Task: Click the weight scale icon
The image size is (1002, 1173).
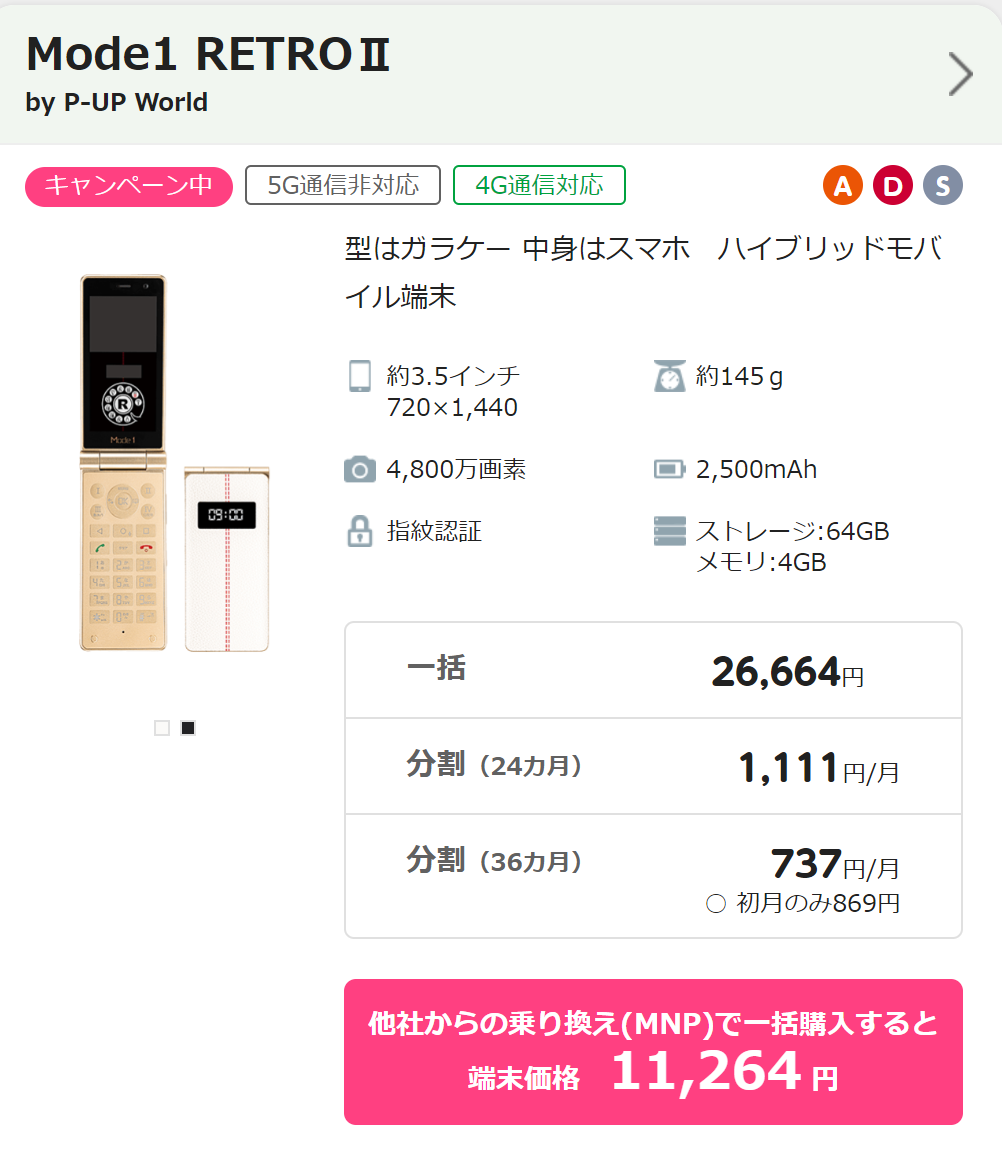Action: point(668,376)
